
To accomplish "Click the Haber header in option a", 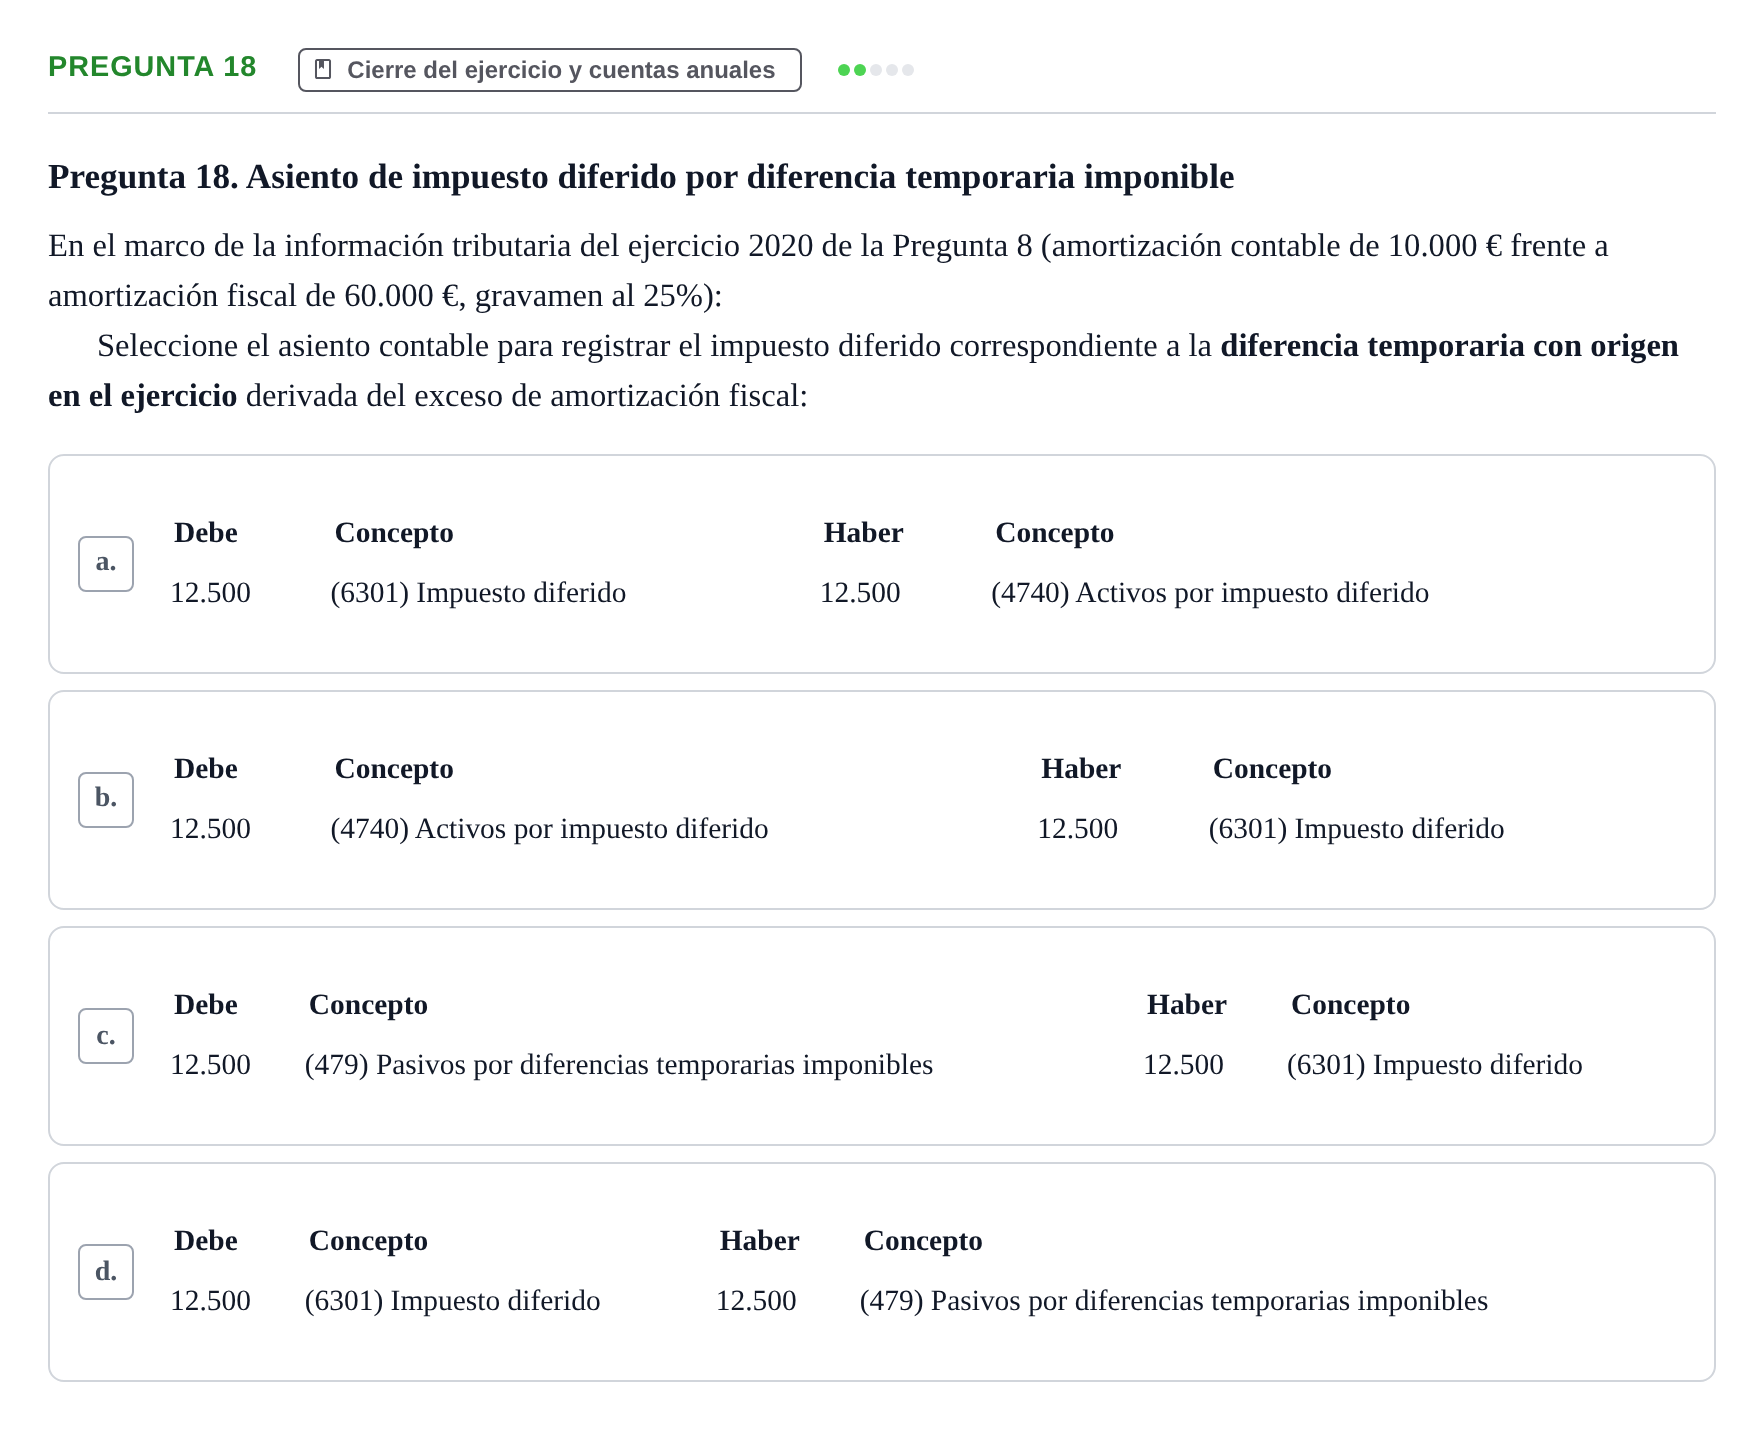I will pyautogui.click(x=863, y=533).
